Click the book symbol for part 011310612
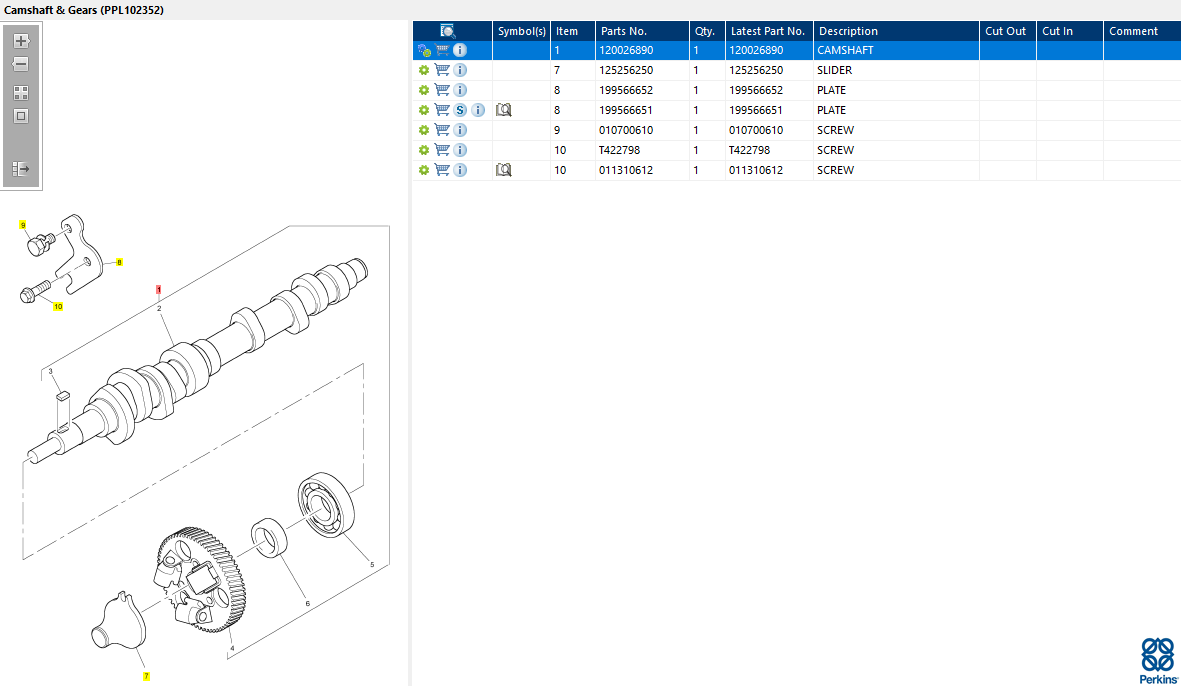1181x686 pixels. pos(504,170)
